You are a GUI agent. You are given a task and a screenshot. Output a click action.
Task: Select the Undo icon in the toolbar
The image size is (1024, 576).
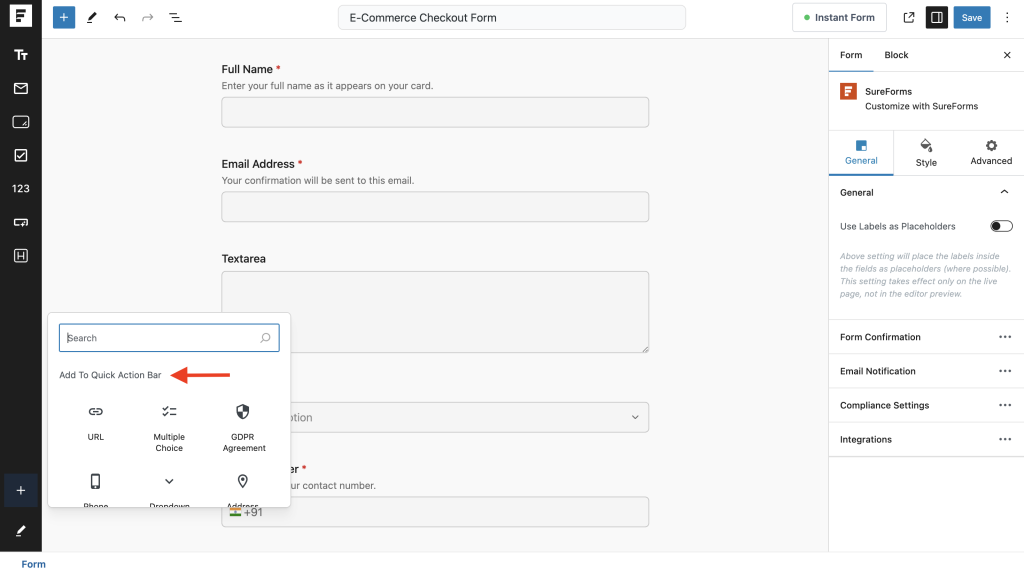pyautogui.click(x=120, y=17)
